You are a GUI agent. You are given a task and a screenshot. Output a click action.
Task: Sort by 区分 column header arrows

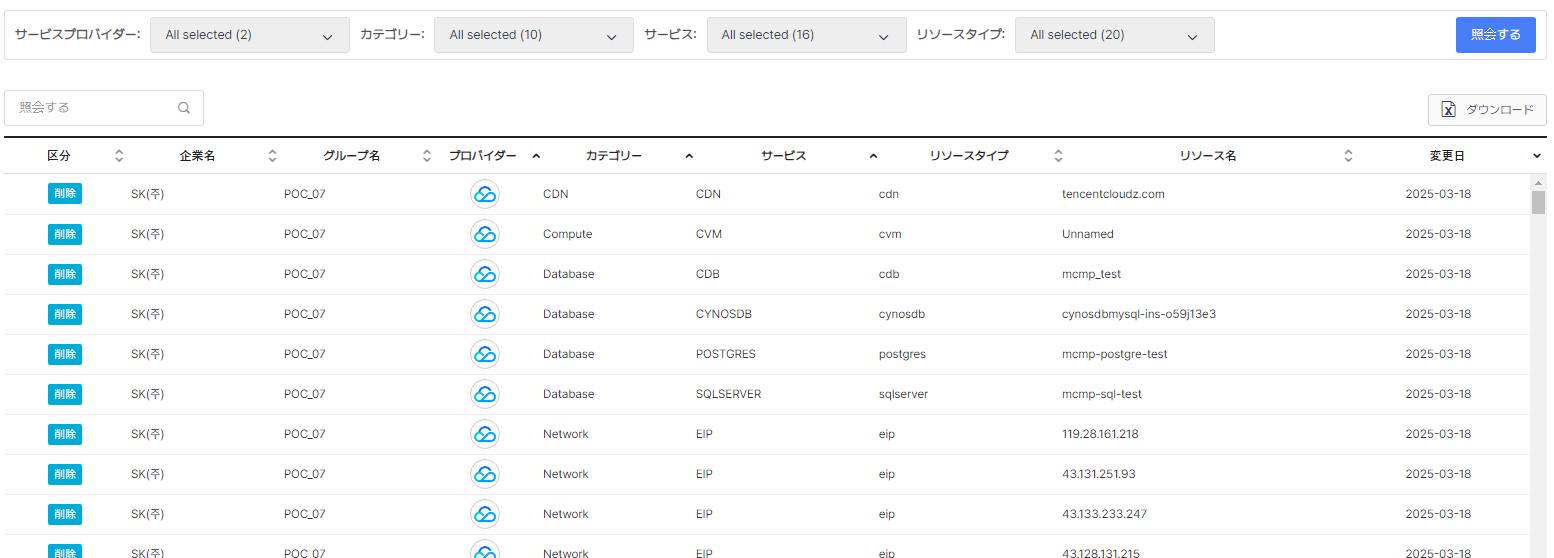coord(120,156)
